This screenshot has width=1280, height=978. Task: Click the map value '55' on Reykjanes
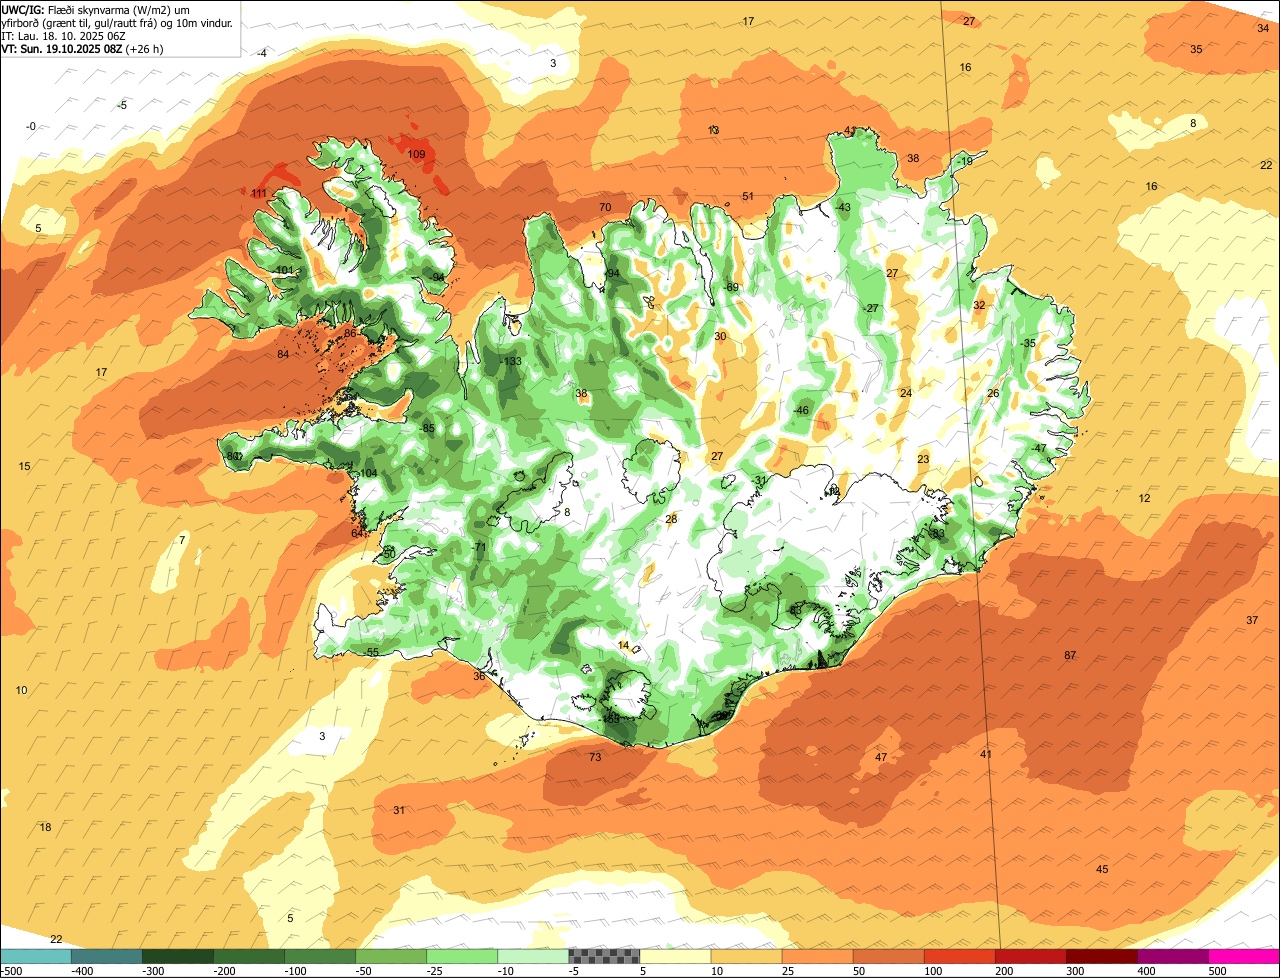coord(372,653)
